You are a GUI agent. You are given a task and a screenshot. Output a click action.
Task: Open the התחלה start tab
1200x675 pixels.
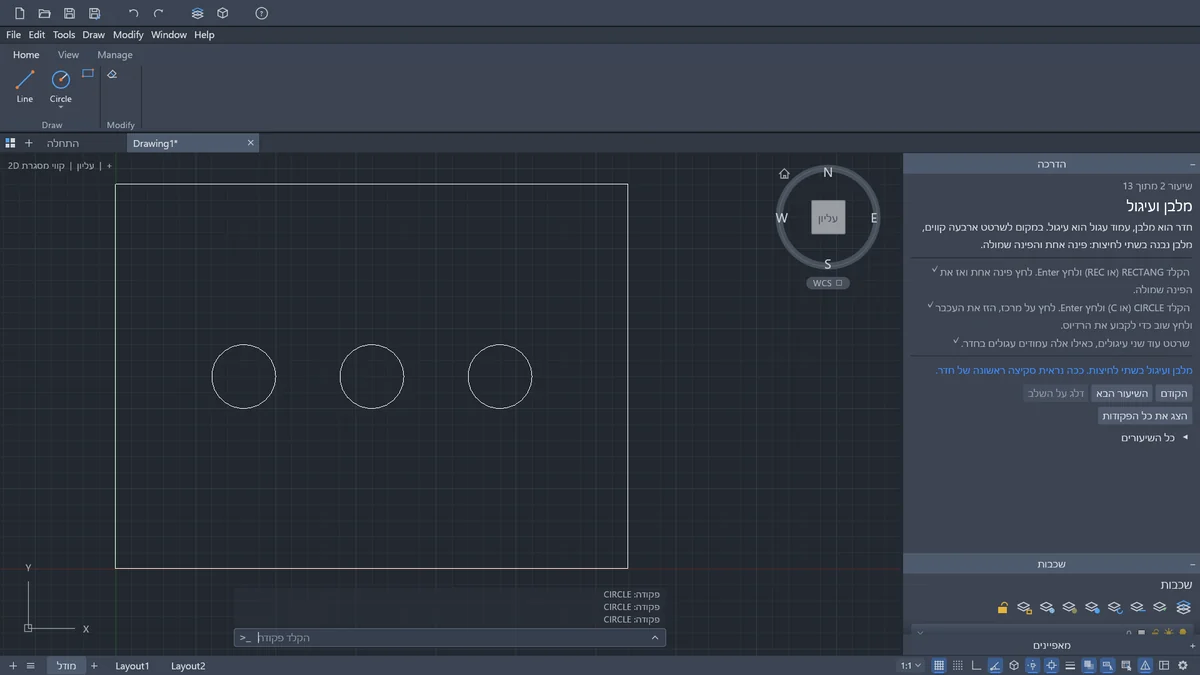coord(63,143)
